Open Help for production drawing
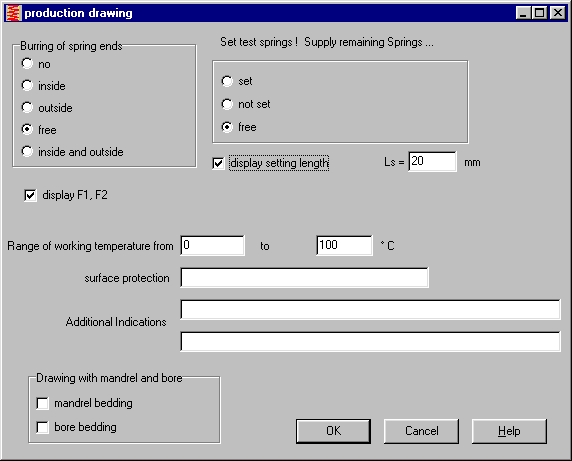Screen dimensions: 572x461 [509, 431]
